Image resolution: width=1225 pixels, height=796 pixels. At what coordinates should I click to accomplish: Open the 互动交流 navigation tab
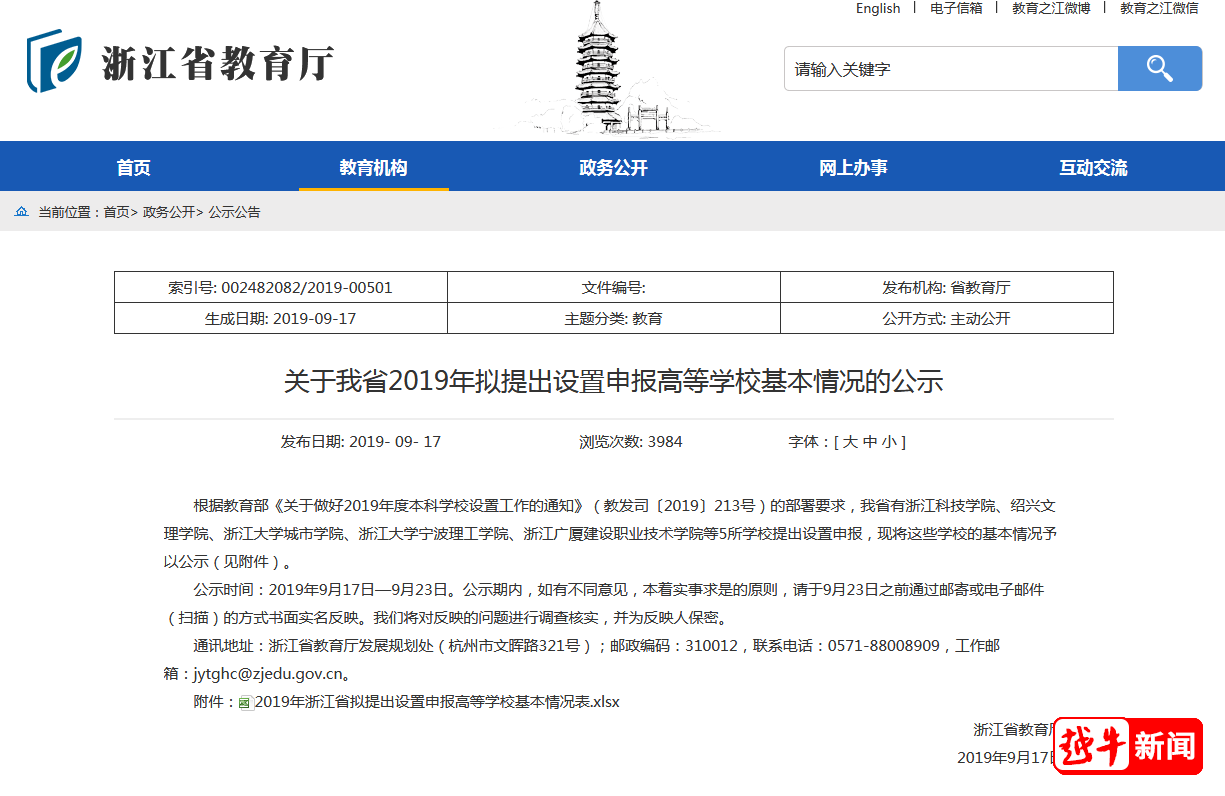[x=1093, y=167]
